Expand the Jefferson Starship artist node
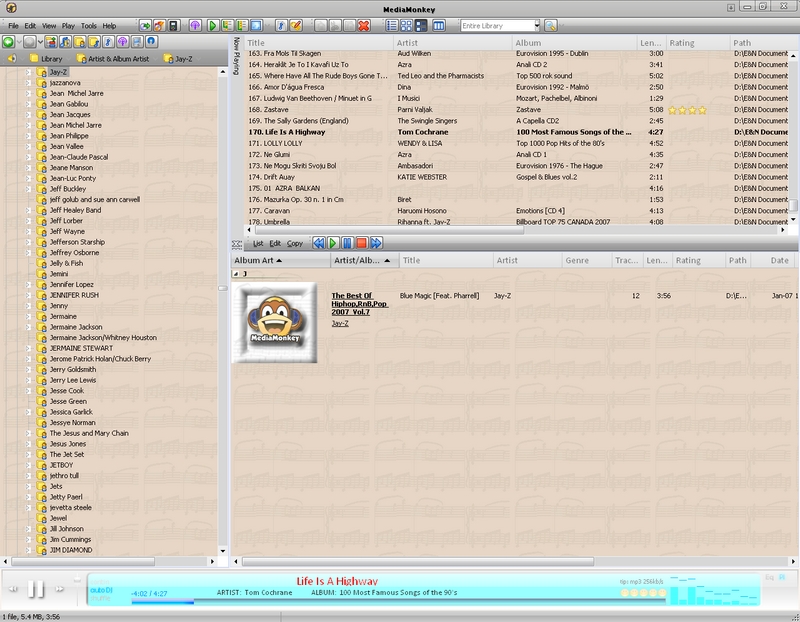This screenshot has height=622, width=800. point(29,242)
